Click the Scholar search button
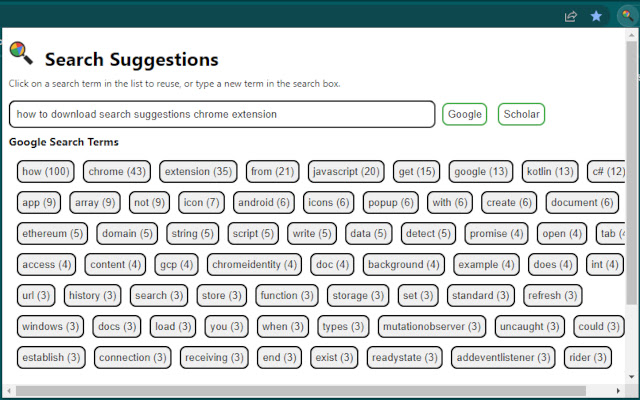 point(521,114)
